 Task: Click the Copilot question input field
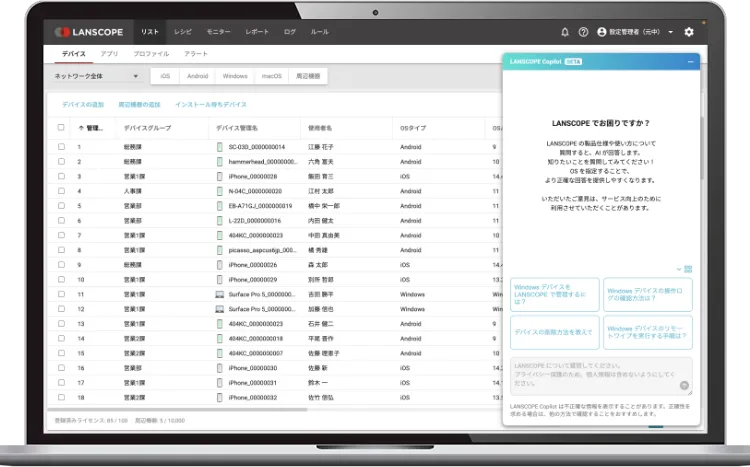594,372
